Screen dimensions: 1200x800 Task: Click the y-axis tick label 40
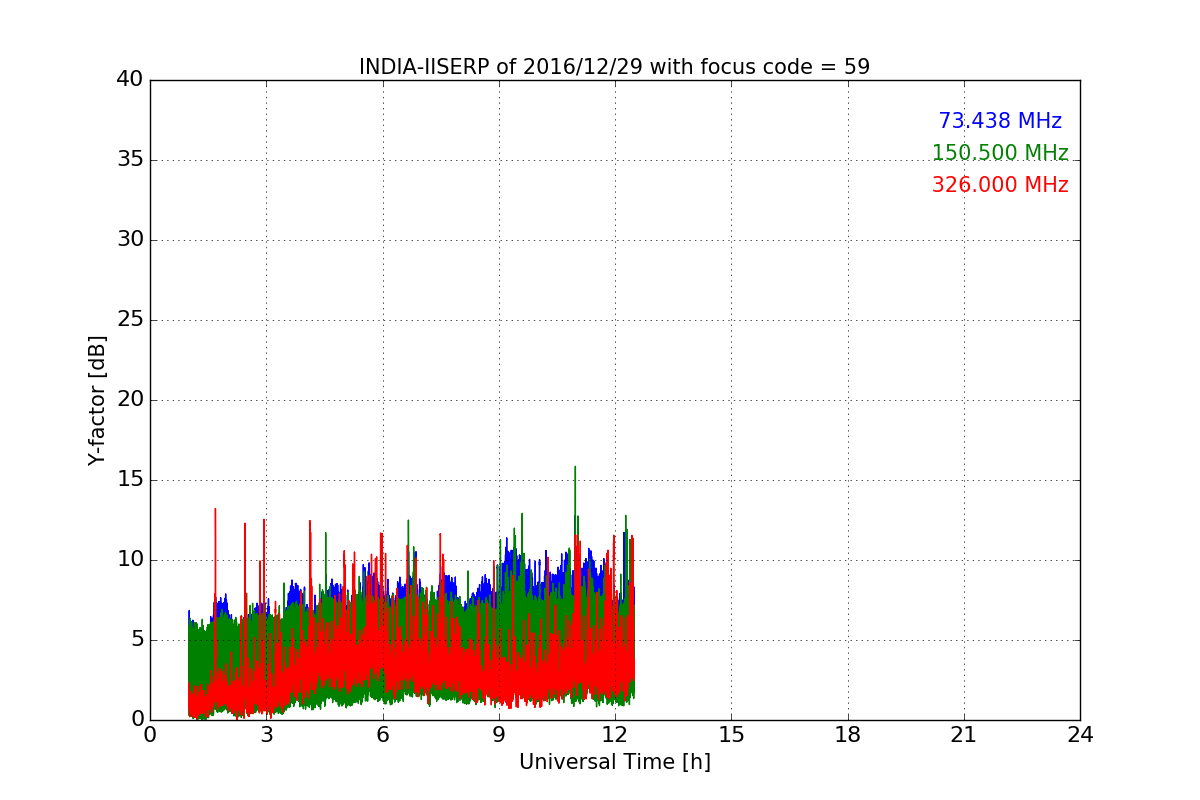[x=129, y=80]
